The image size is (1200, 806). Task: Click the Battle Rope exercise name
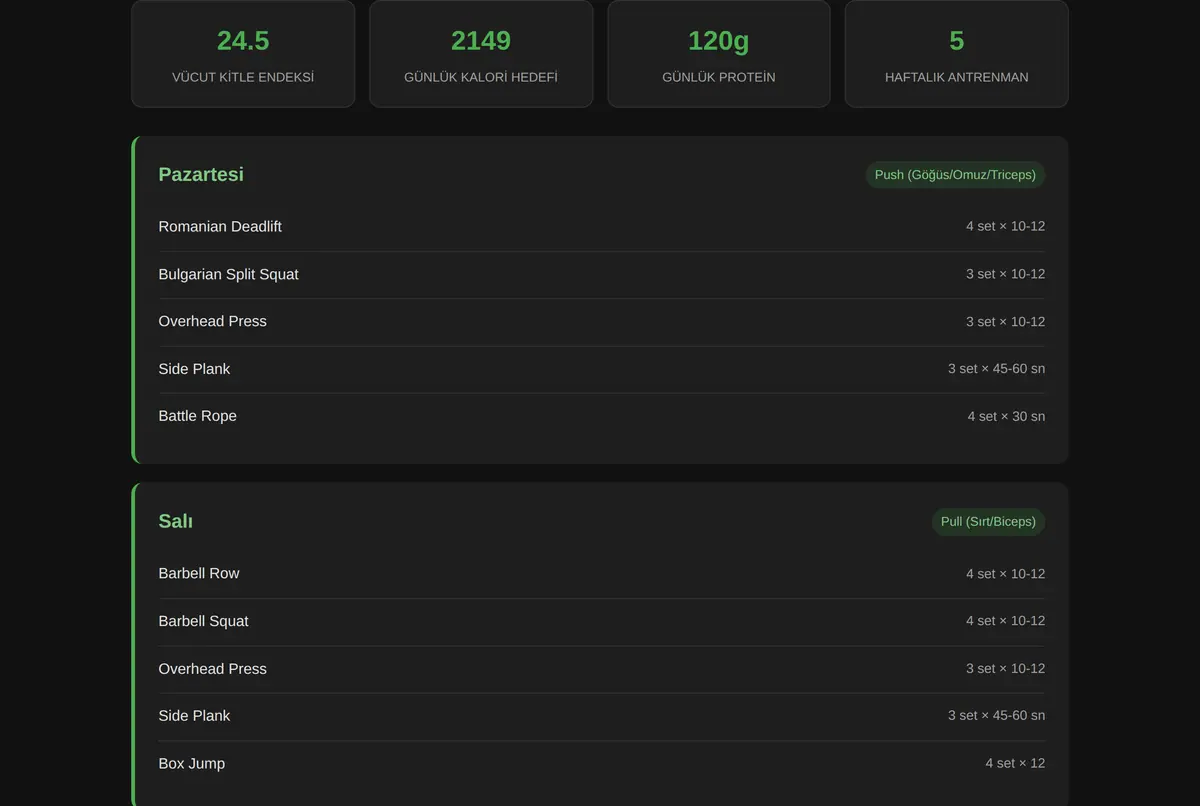coord(197,416)
